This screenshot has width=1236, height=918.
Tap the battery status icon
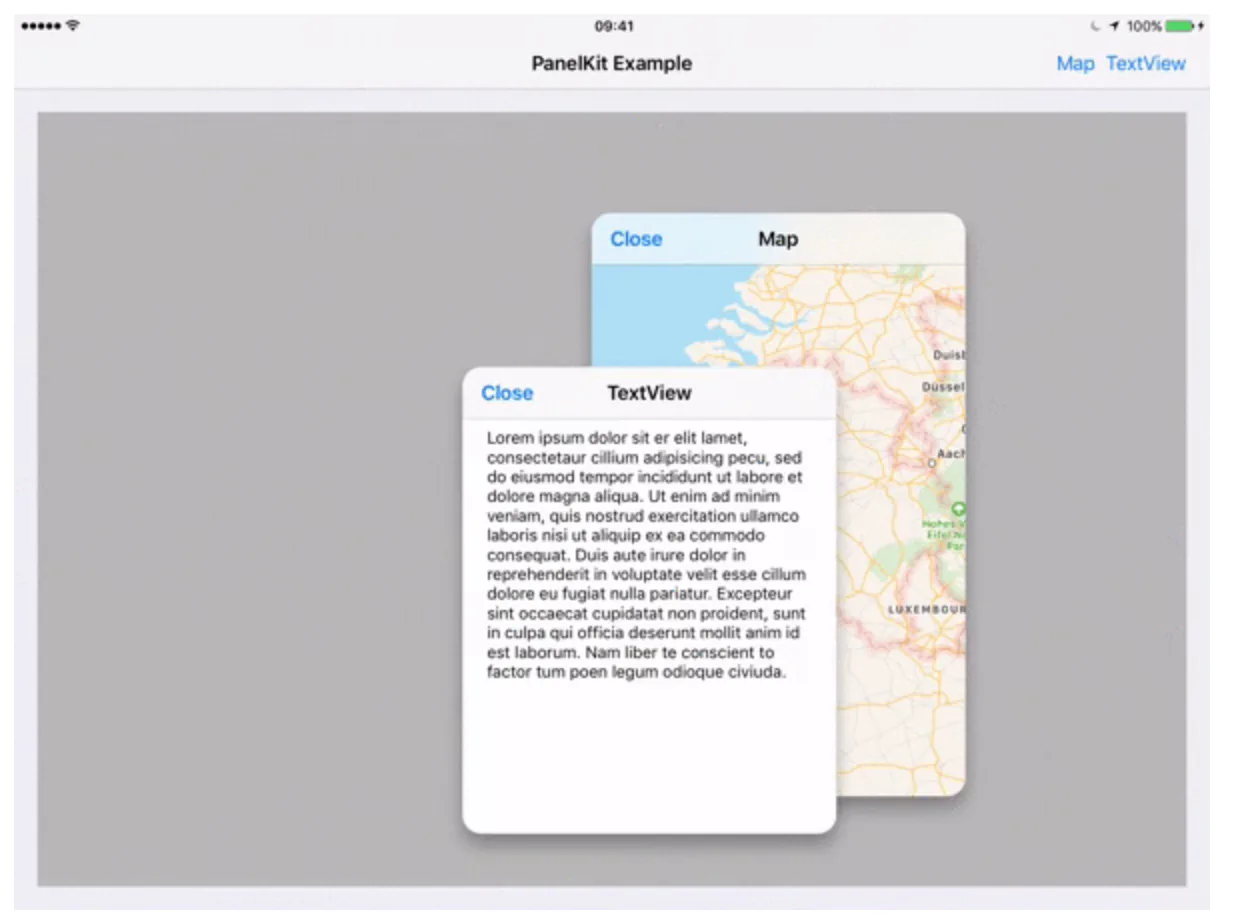1181,26
